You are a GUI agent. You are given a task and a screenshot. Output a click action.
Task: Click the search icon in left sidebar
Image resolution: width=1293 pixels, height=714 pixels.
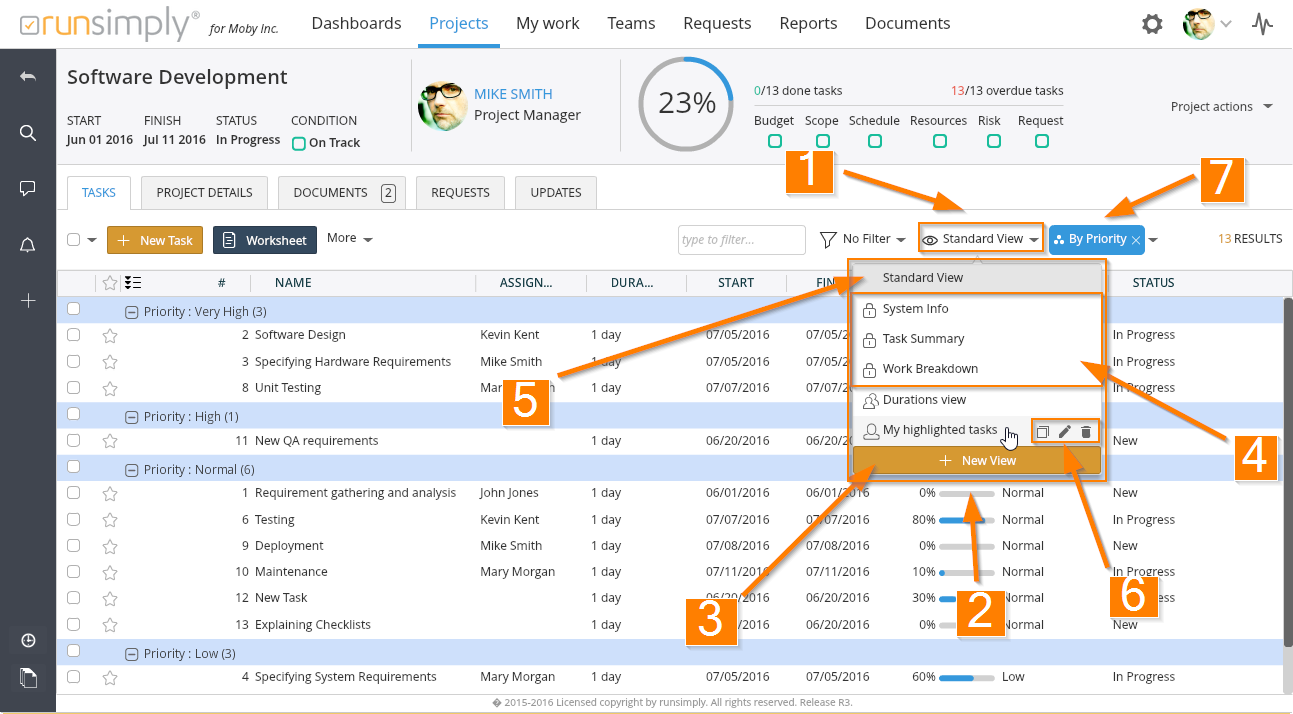pos(28,133)
